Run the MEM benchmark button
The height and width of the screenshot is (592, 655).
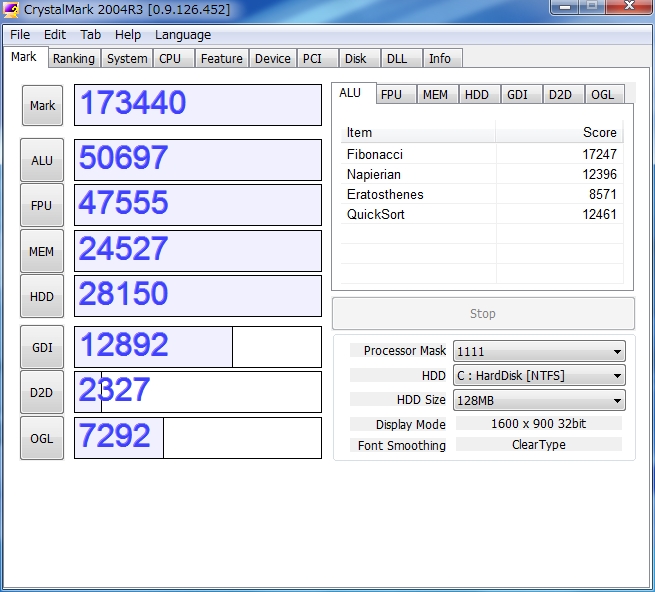pos(42,251)
